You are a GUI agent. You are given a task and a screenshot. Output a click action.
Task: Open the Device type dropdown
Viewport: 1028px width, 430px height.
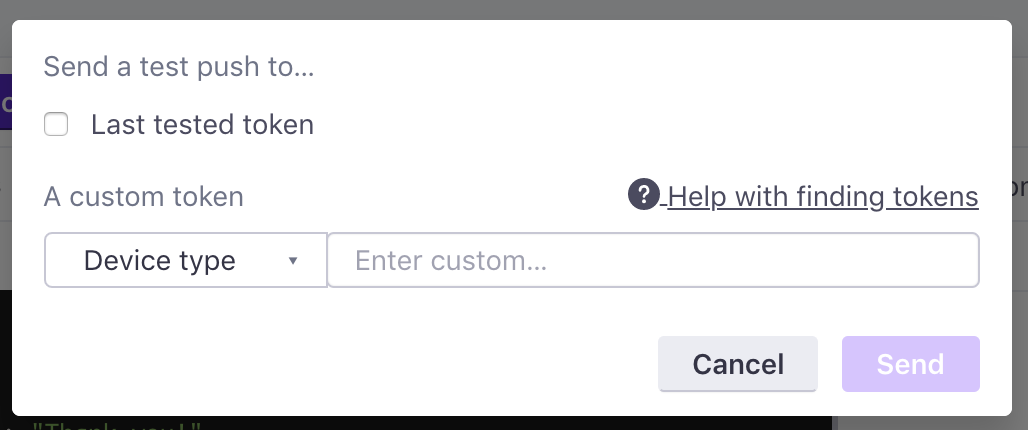186,260
